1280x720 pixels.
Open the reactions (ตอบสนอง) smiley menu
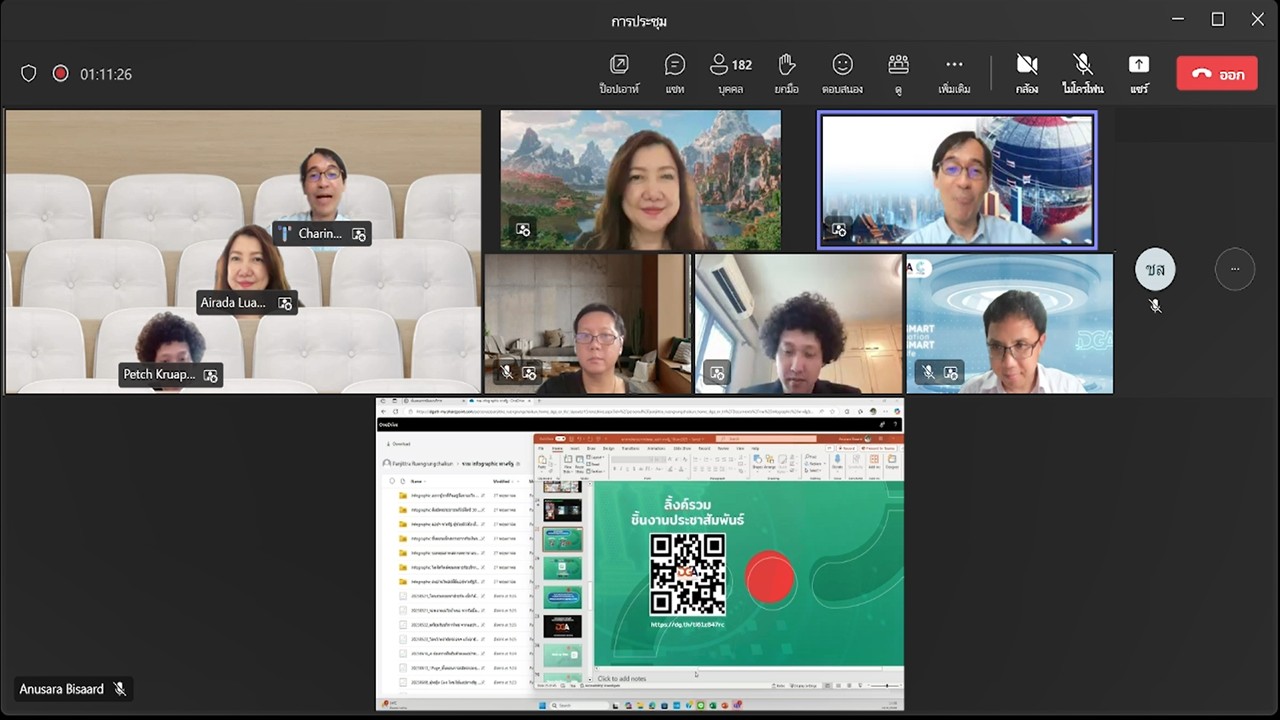click(843, 74)
